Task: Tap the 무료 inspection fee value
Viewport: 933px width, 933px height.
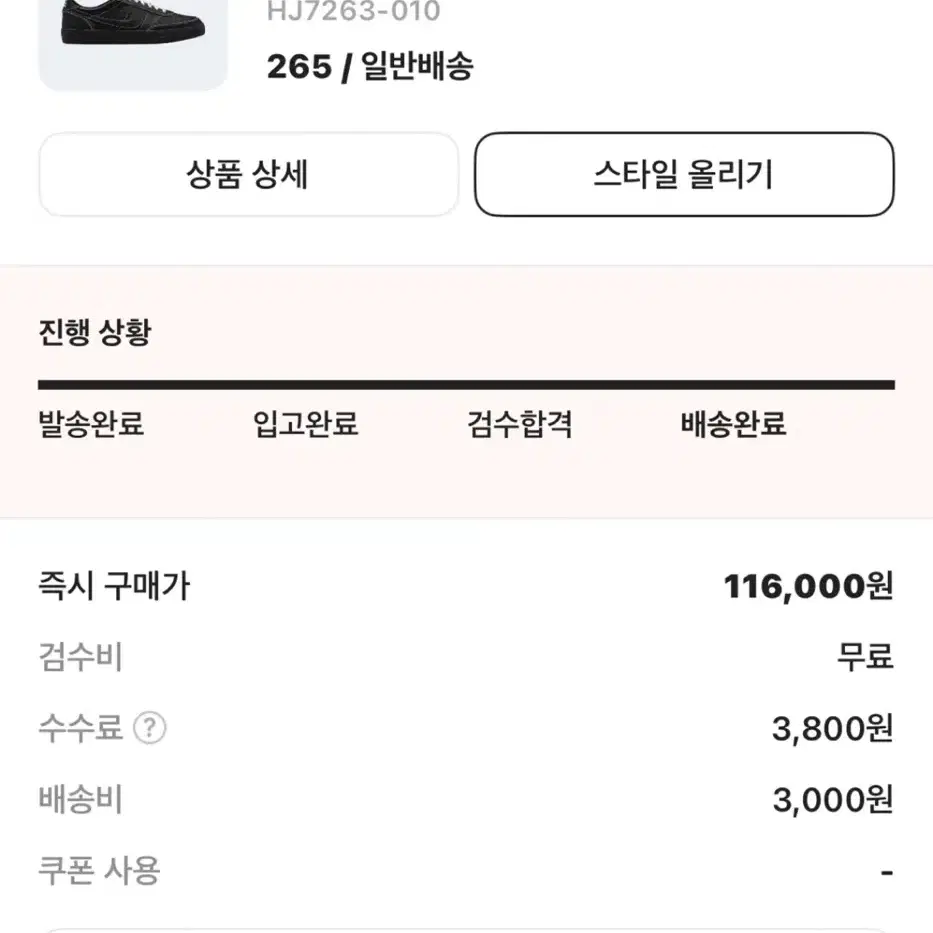Action: pyautogui.click(x=866, y=658)
